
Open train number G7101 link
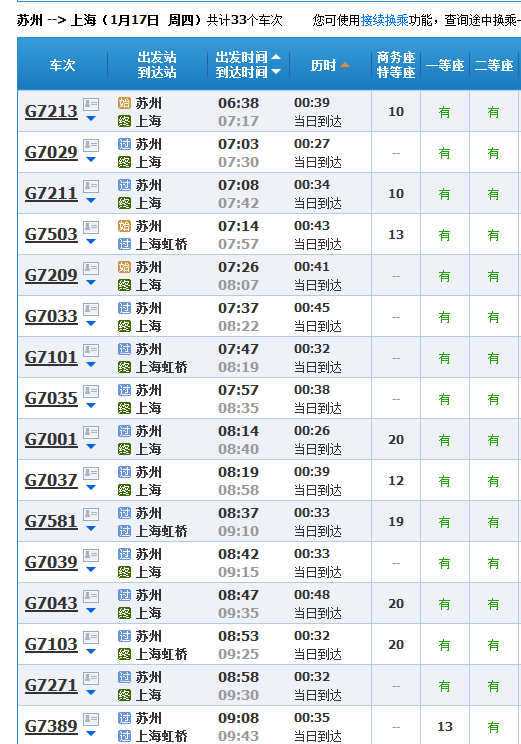tap(51, 357)
